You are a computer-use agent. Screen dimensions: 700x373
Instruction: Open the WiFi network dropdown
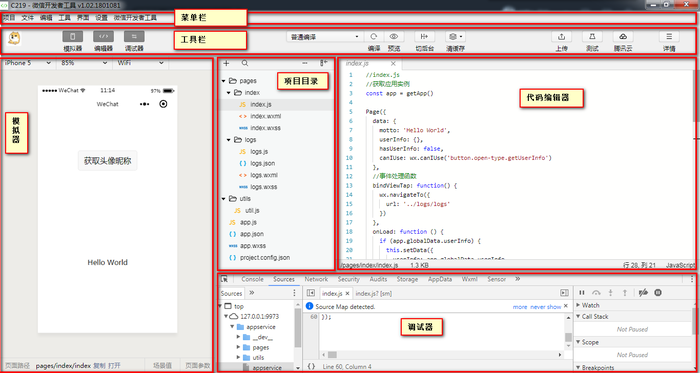click(x=141, y=63)
